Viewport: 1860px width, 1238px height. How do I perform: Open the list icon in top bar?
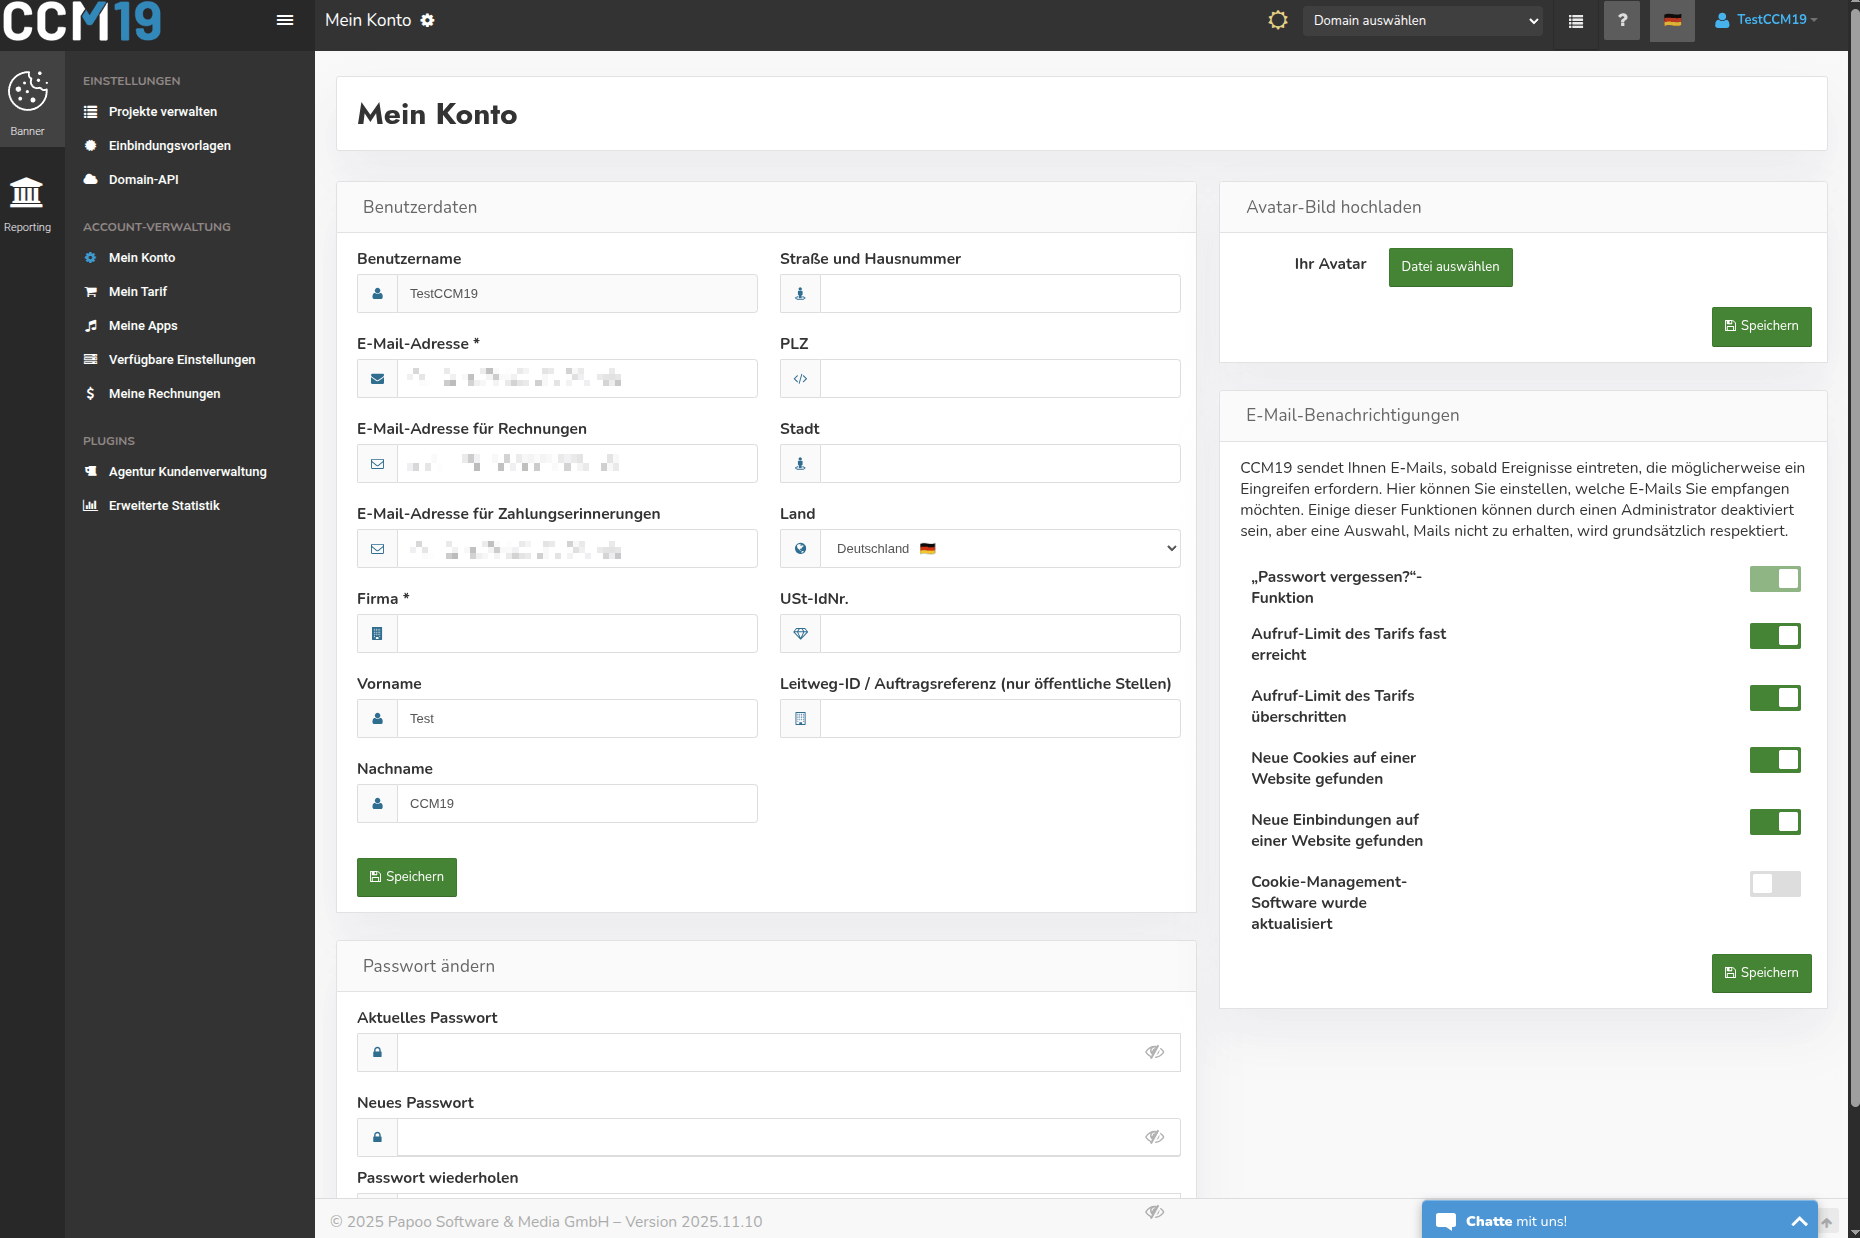click(x=1576, y=21)
